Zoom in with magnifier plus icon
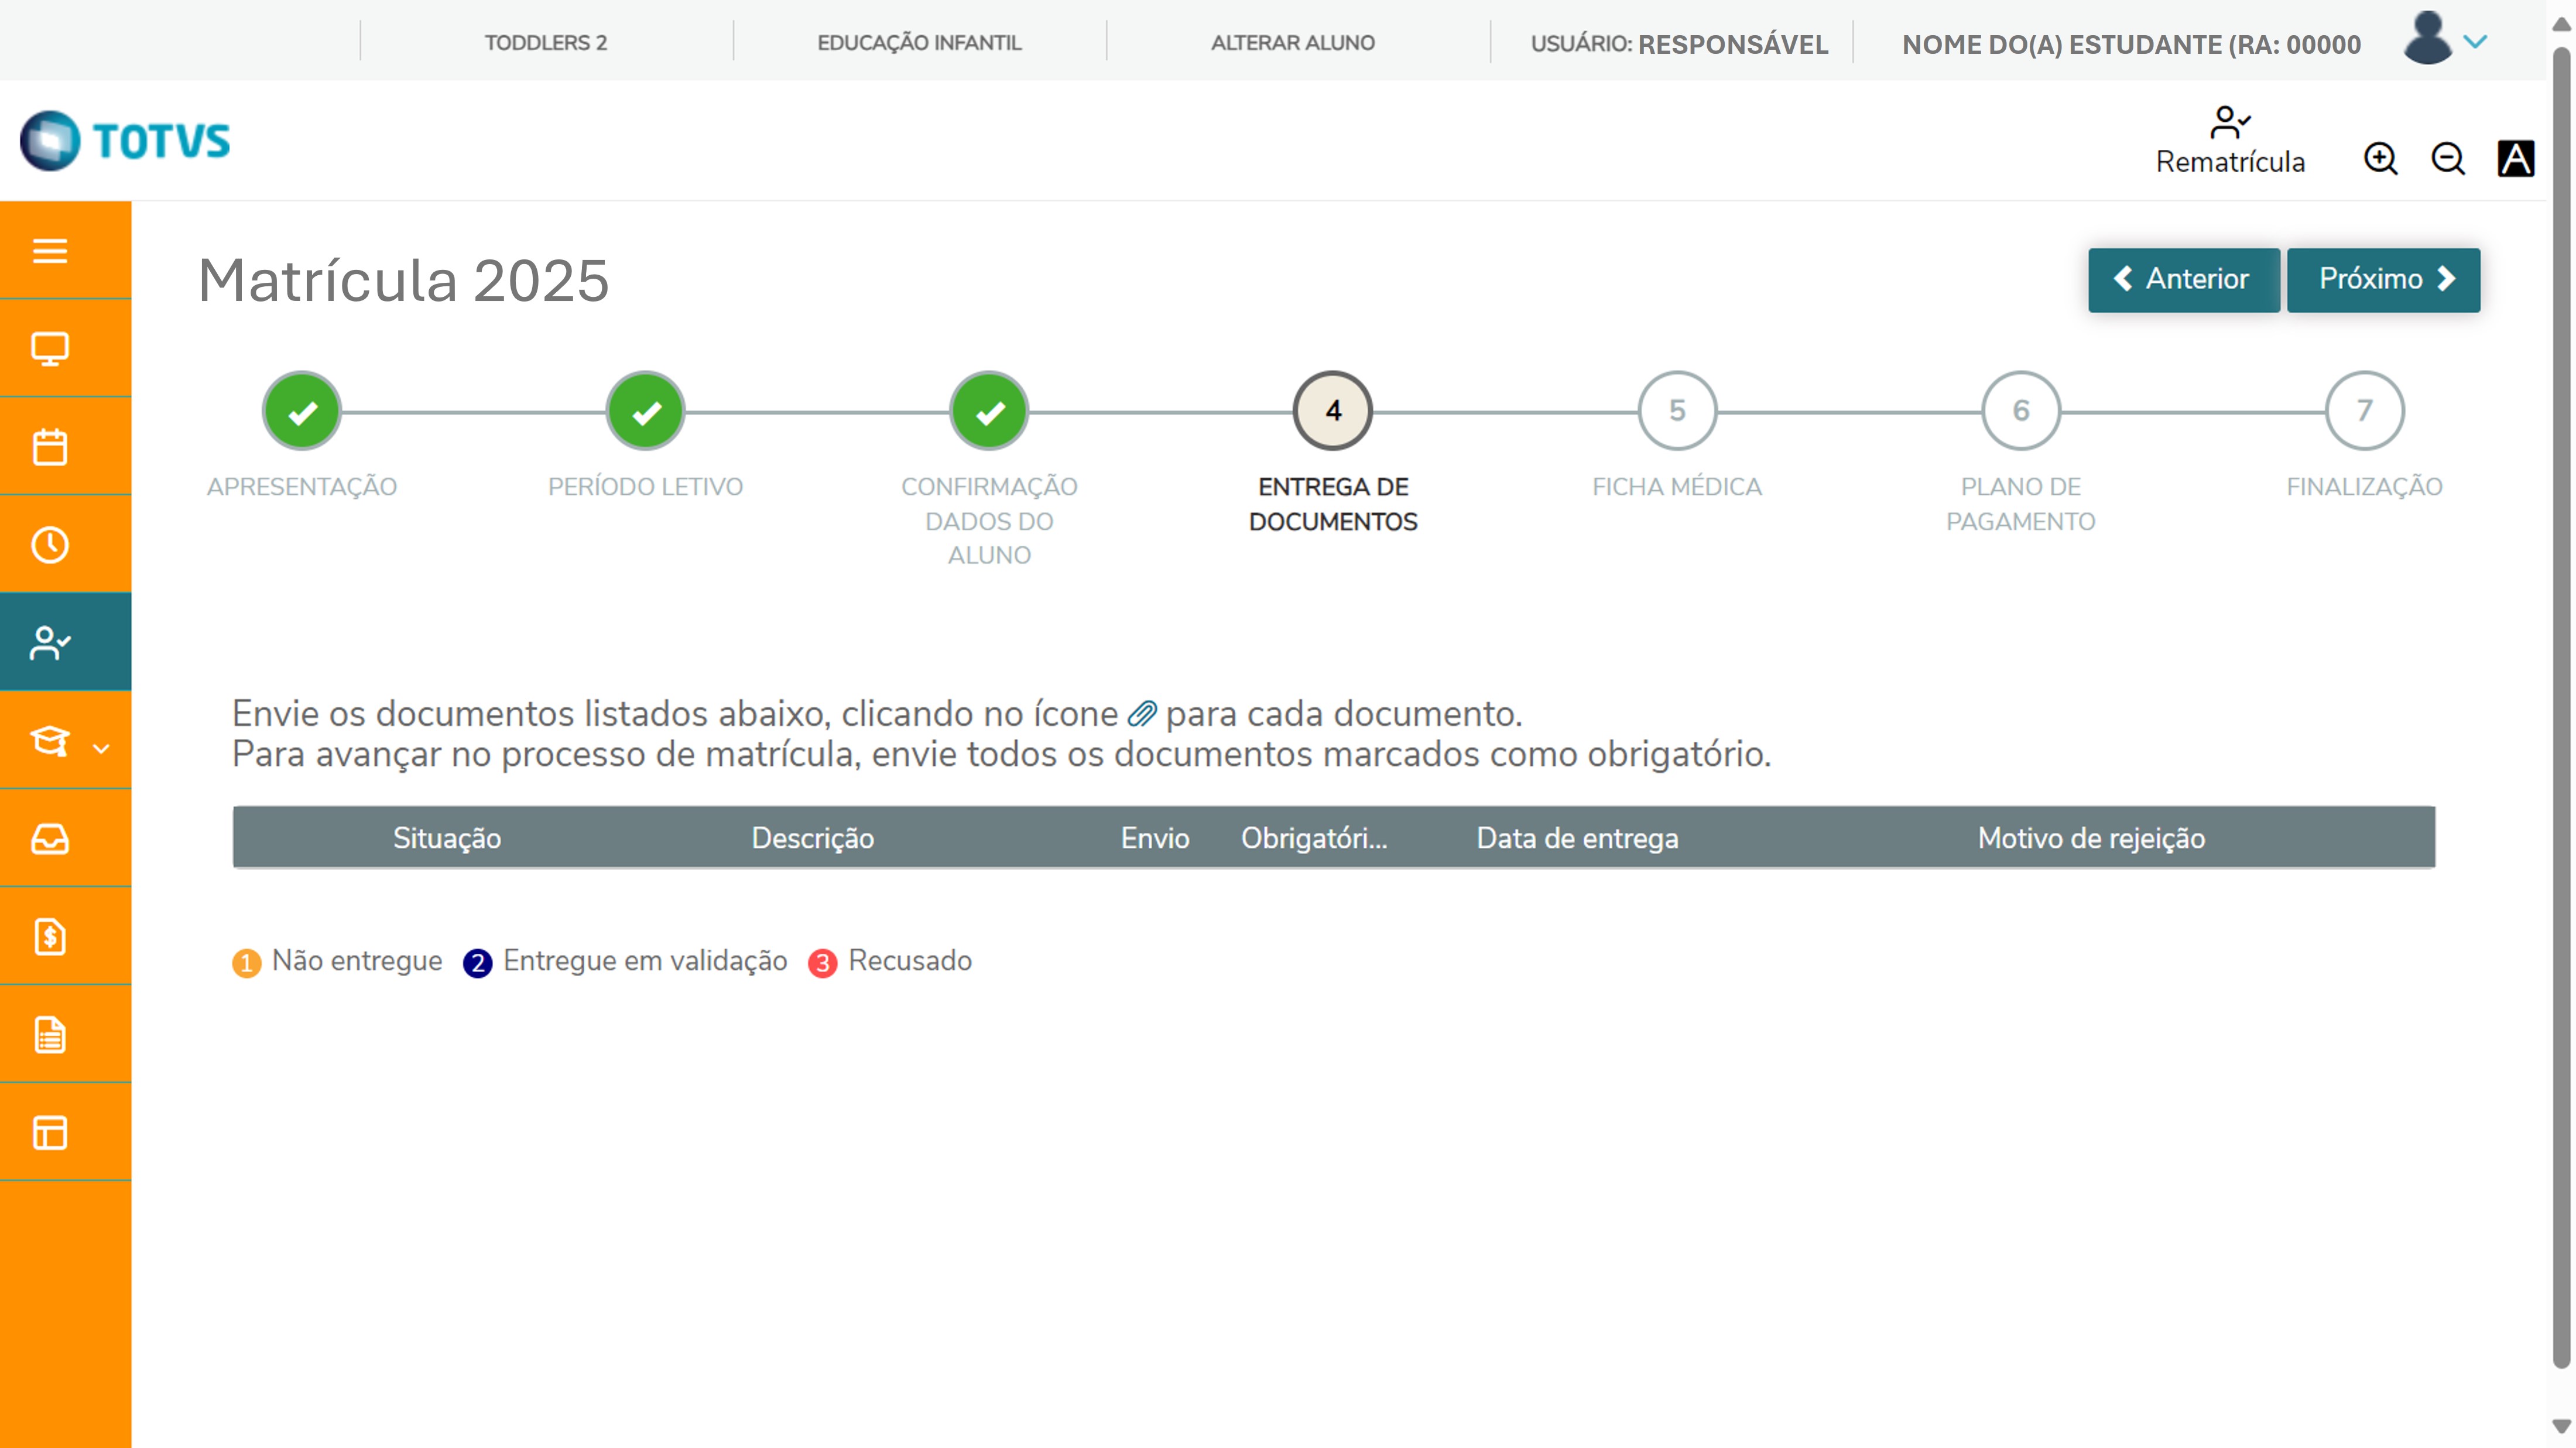The width and height of the screenshot is (2576, 1448). tap(2380, 159)
